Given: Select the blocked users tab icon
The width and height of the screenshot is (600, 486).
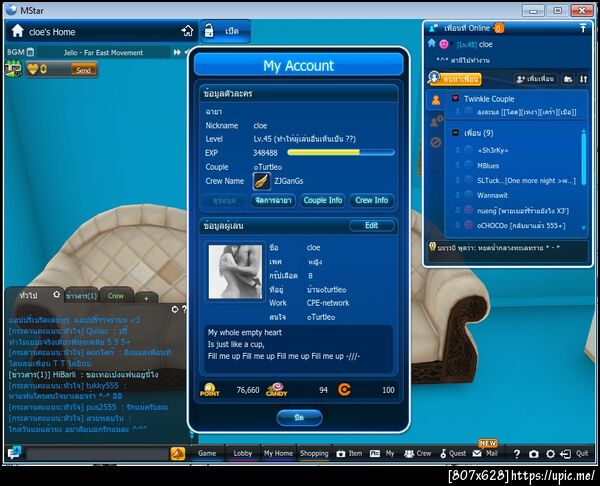Looking at the screenshot, I should click(x=436, y=142).
